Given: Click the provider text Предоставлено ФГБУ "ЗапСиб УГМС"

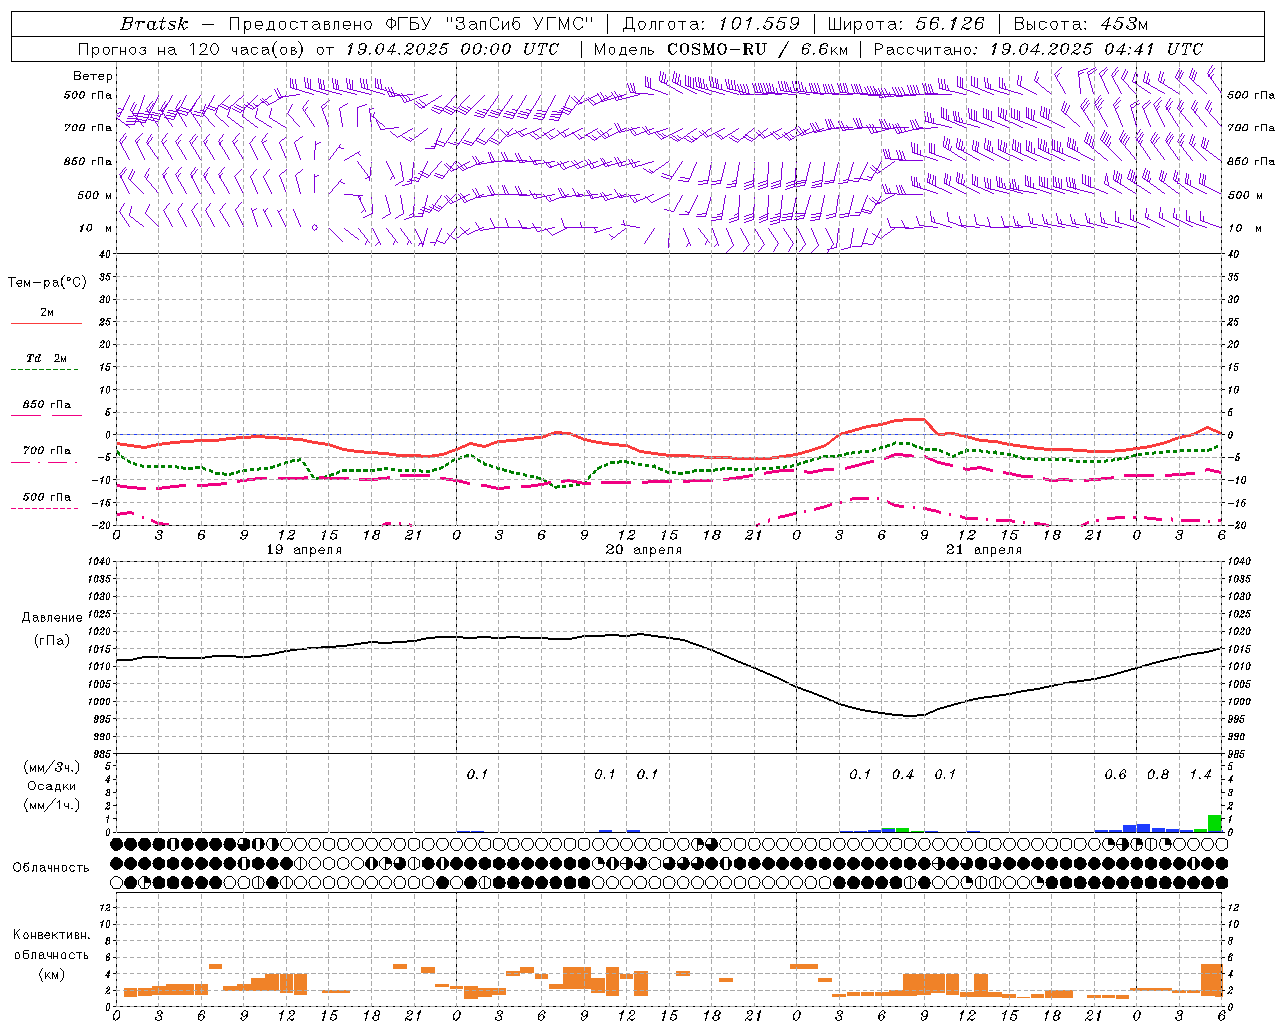Looking at the screenshot, I should 411,24.
